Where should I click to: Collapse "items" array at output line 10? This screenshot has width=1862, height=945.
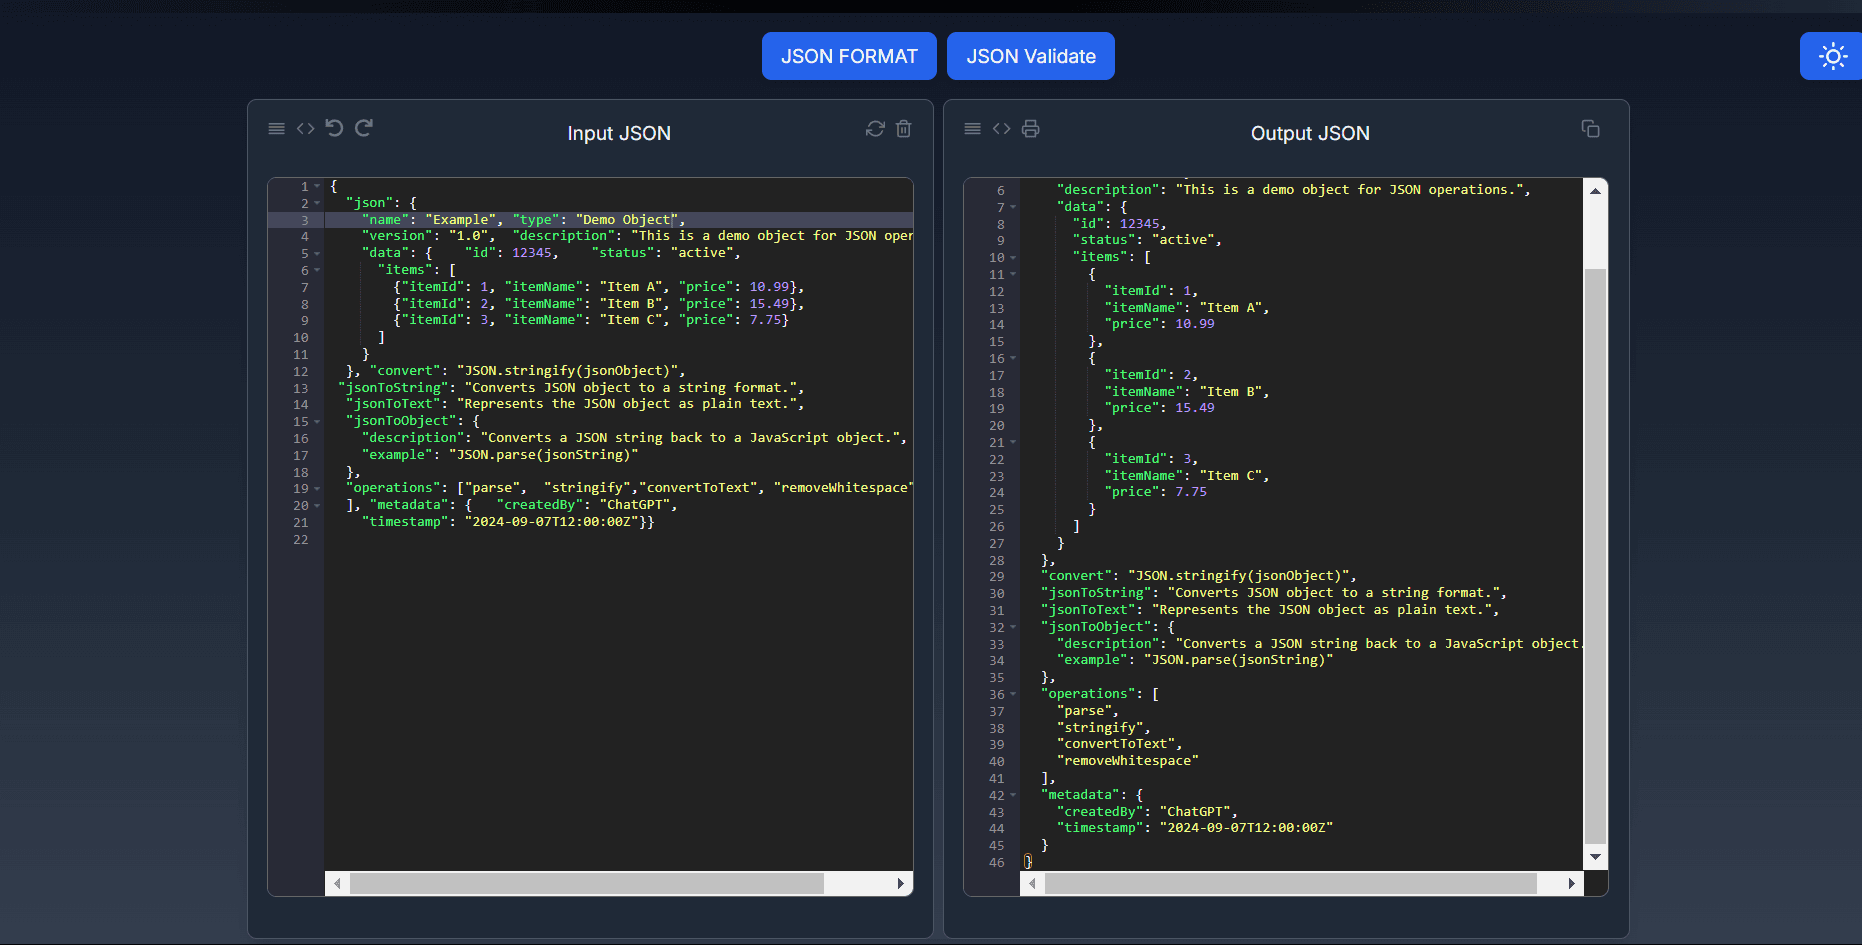point(1013,257)
